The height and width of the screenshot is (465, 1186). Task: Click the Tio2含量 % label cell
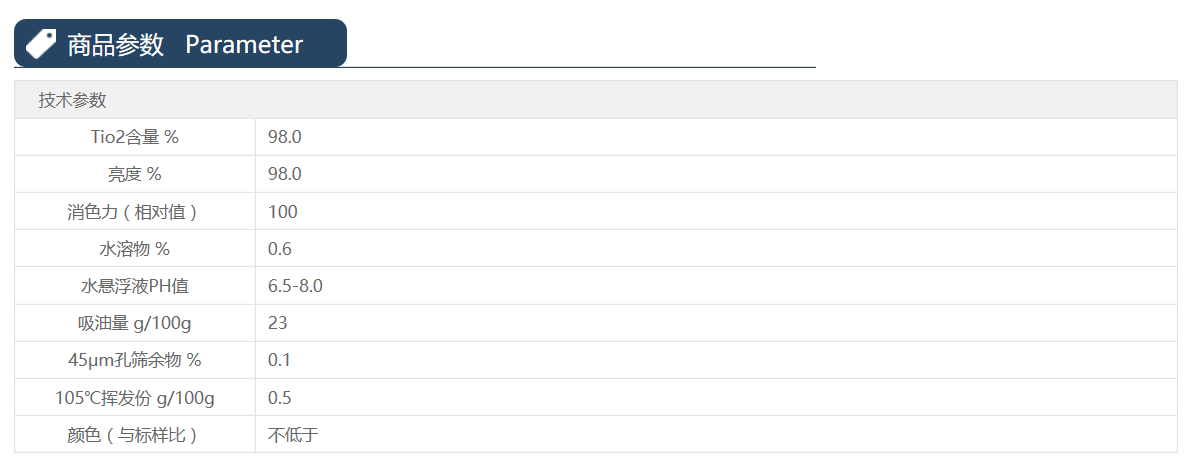point(135,137)
